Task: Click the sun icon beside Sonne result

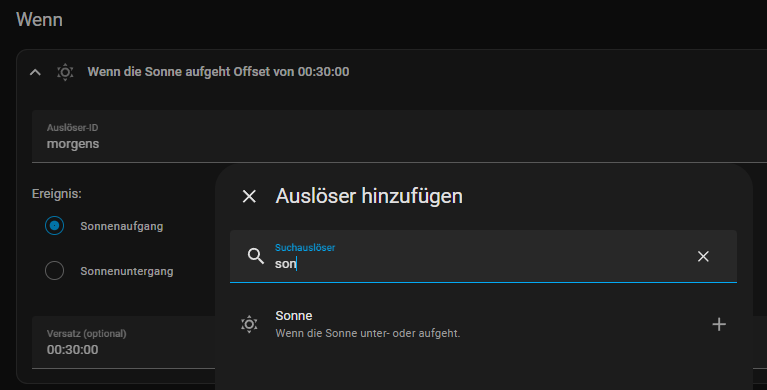Action: coord(249,324)
